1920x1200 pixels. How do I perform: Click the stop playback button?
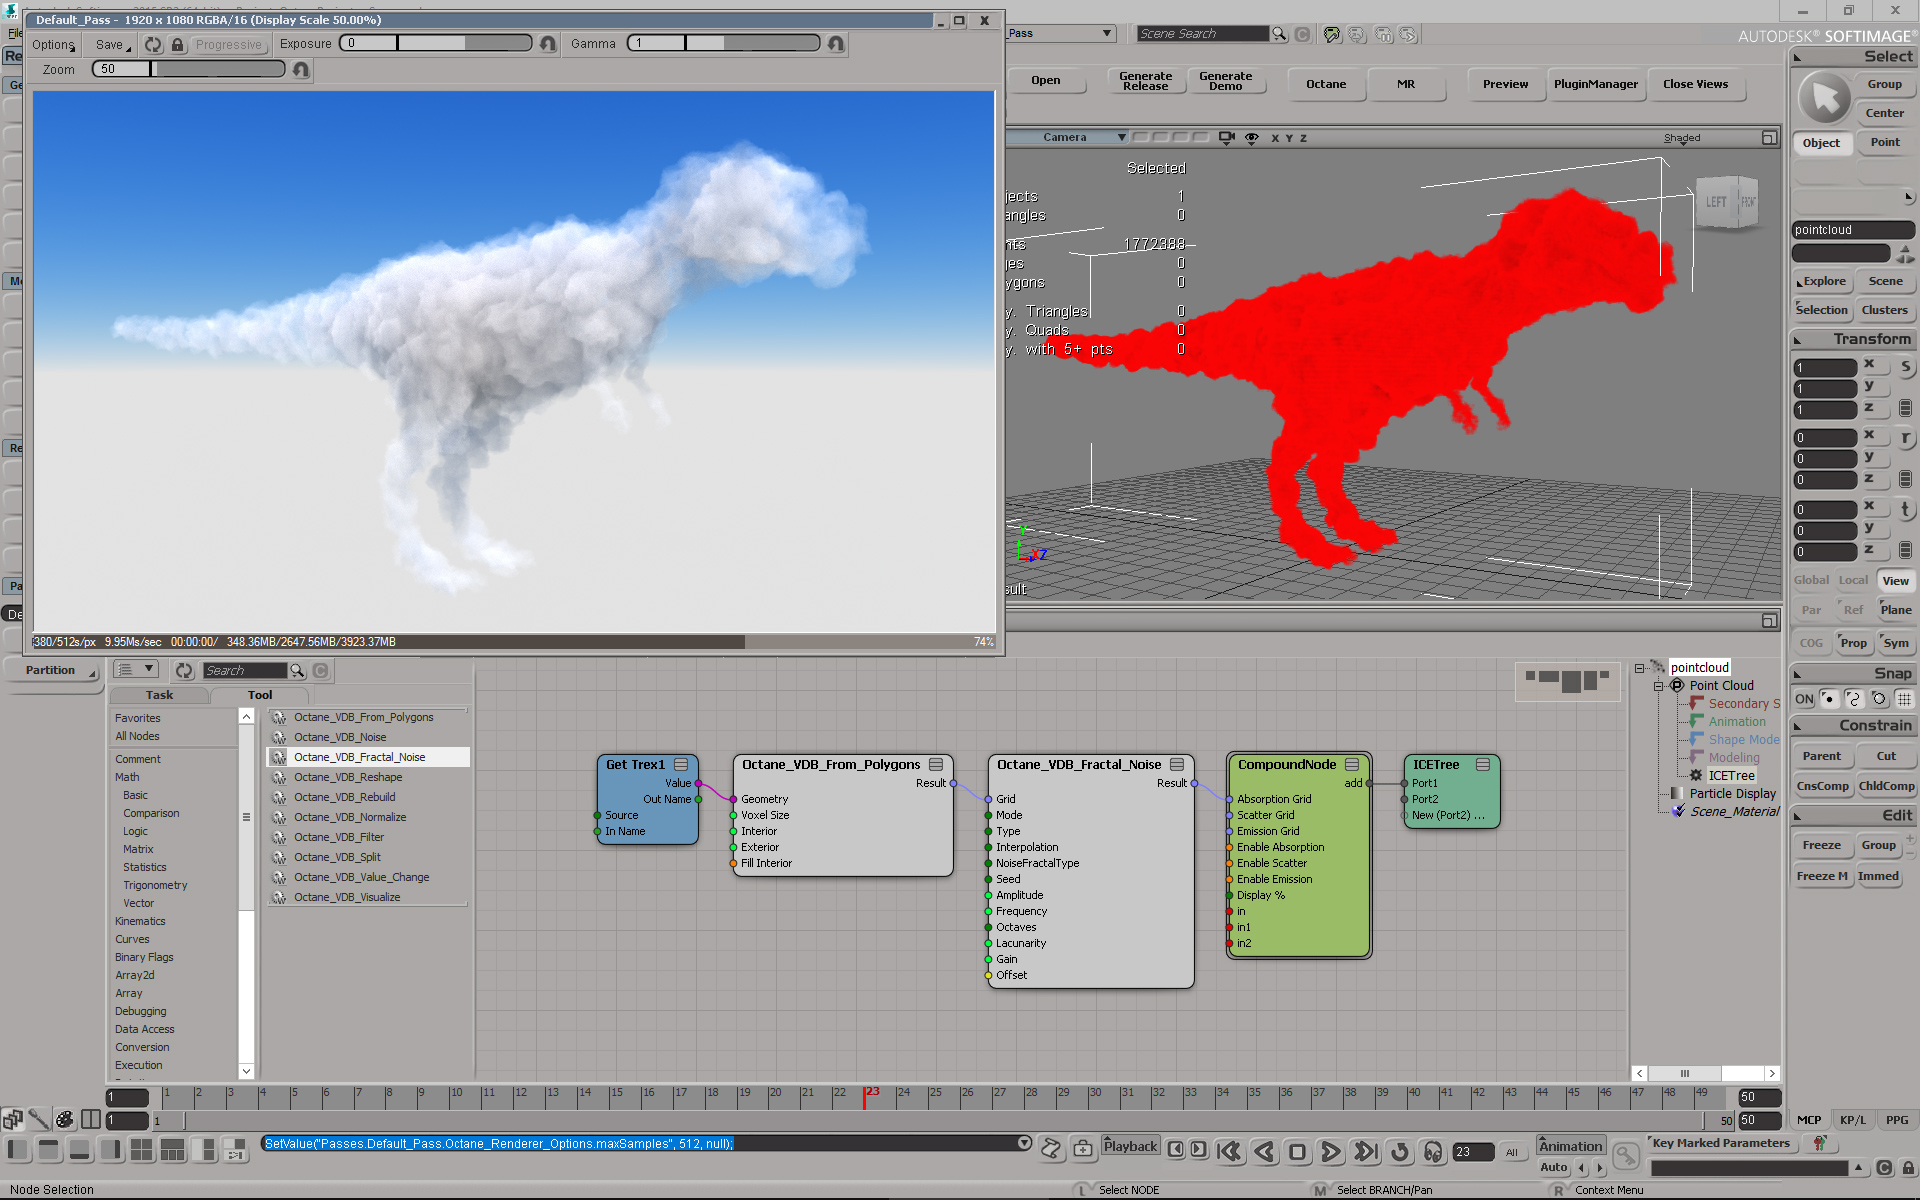1297,1152
